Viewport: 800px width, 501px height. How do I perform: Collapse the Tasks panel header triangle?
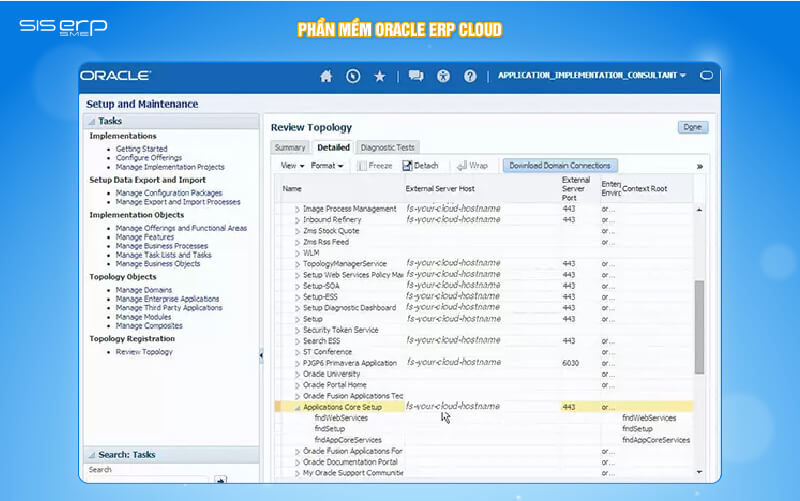(x=92, y=121)
